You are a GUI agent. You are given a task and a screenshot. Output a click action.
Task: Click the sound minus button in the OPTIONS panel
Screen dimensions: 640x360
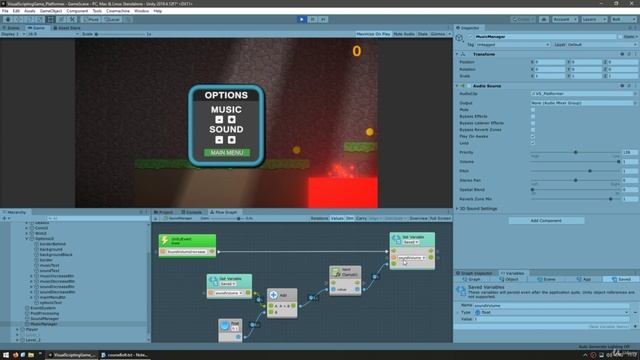point(219,140)
